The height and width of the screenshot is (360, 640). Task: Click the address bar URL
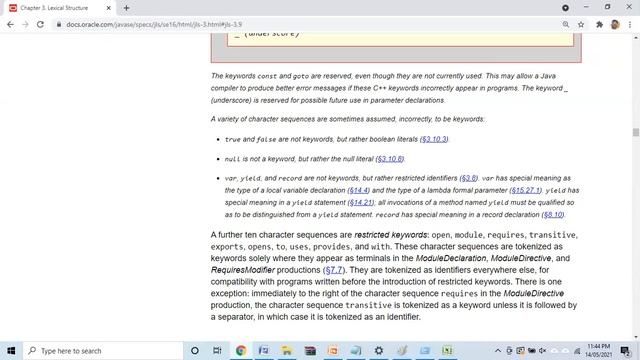154,24
